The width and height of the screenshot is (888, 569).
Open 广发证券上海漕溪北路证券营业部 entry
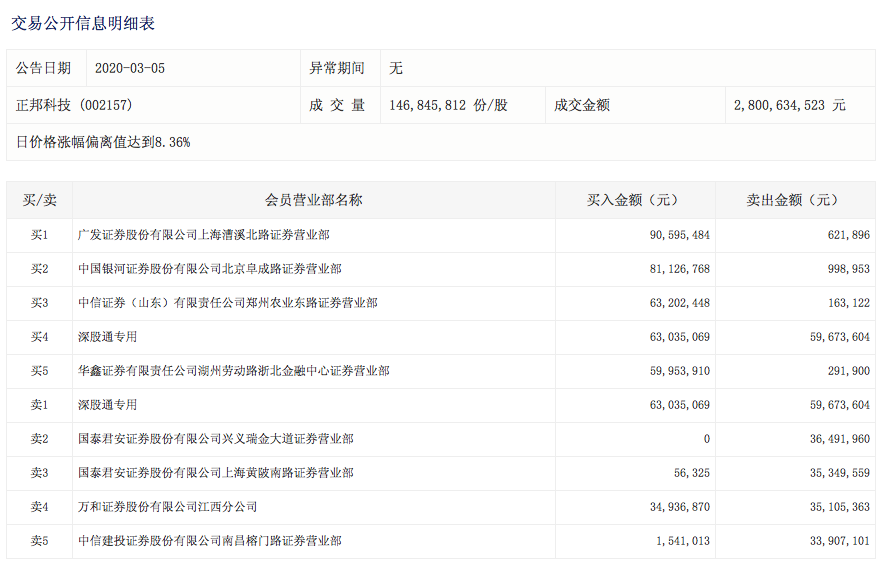(204, 235)
